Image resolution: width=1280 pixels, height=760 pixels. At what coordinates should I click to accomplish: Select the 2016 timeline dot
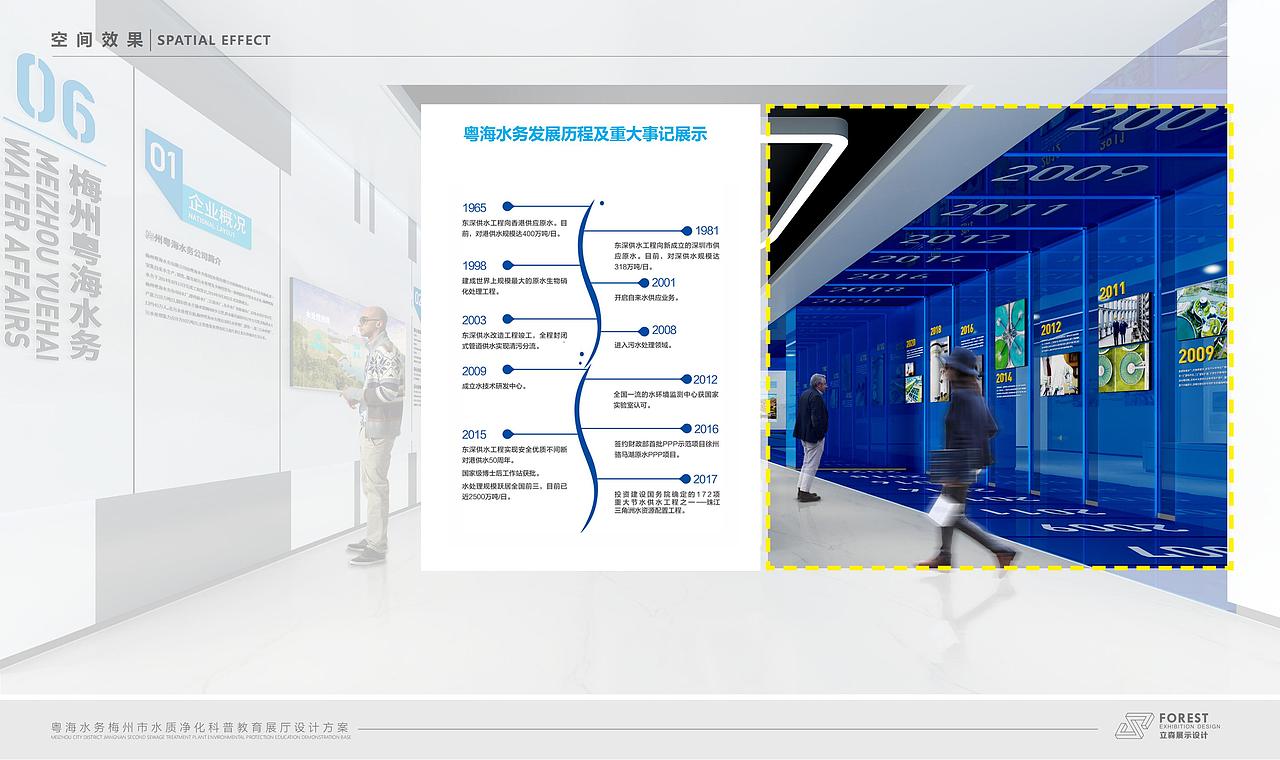click(686, 429)
